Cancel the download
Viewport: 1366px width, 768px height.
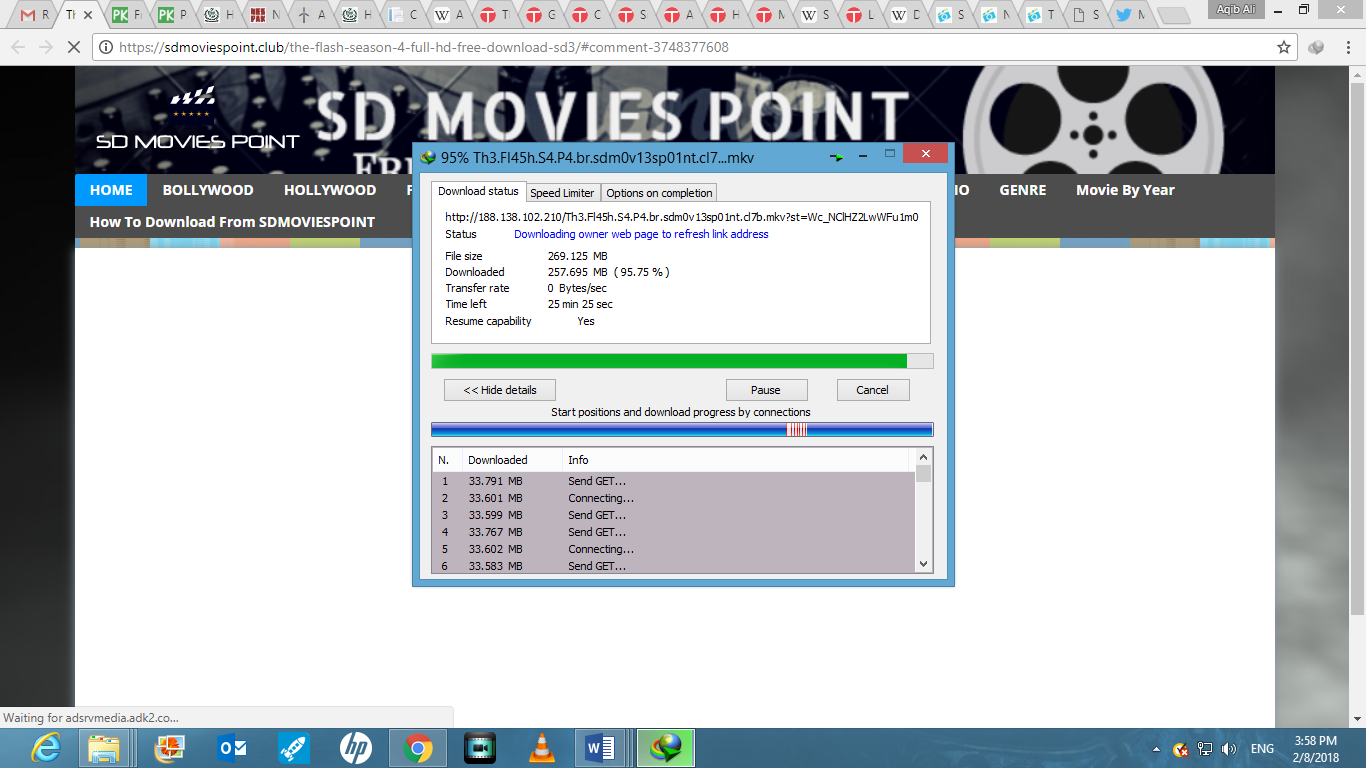coord(872,390)
